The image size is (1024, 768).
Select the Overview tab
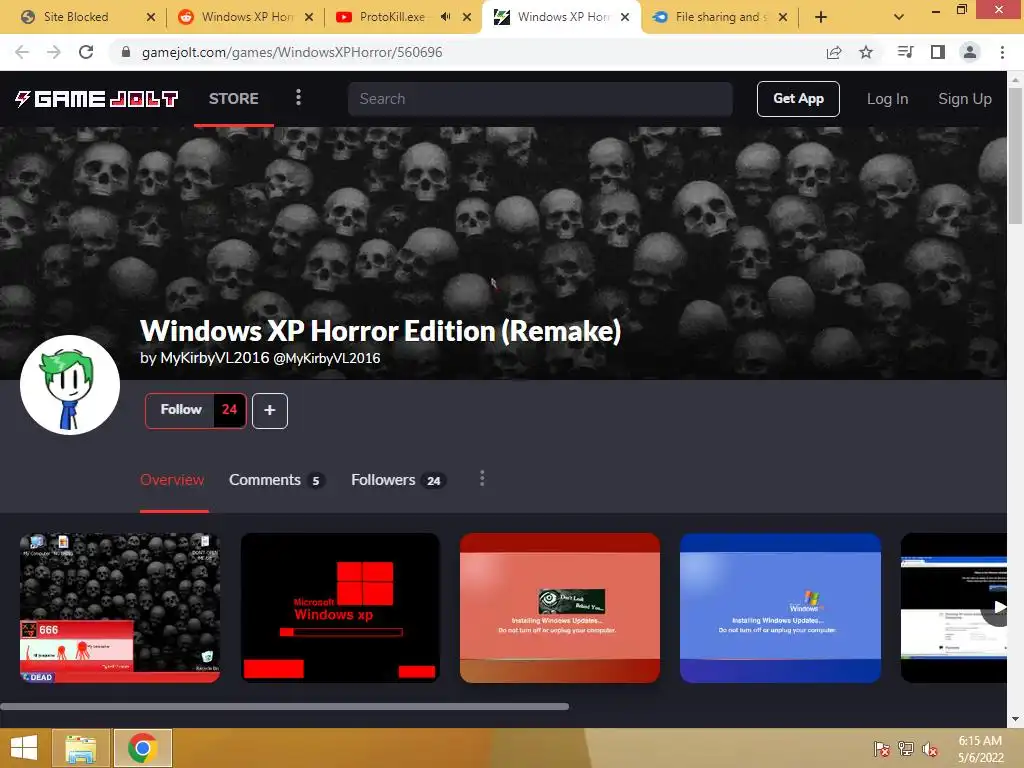click(172, 480)
